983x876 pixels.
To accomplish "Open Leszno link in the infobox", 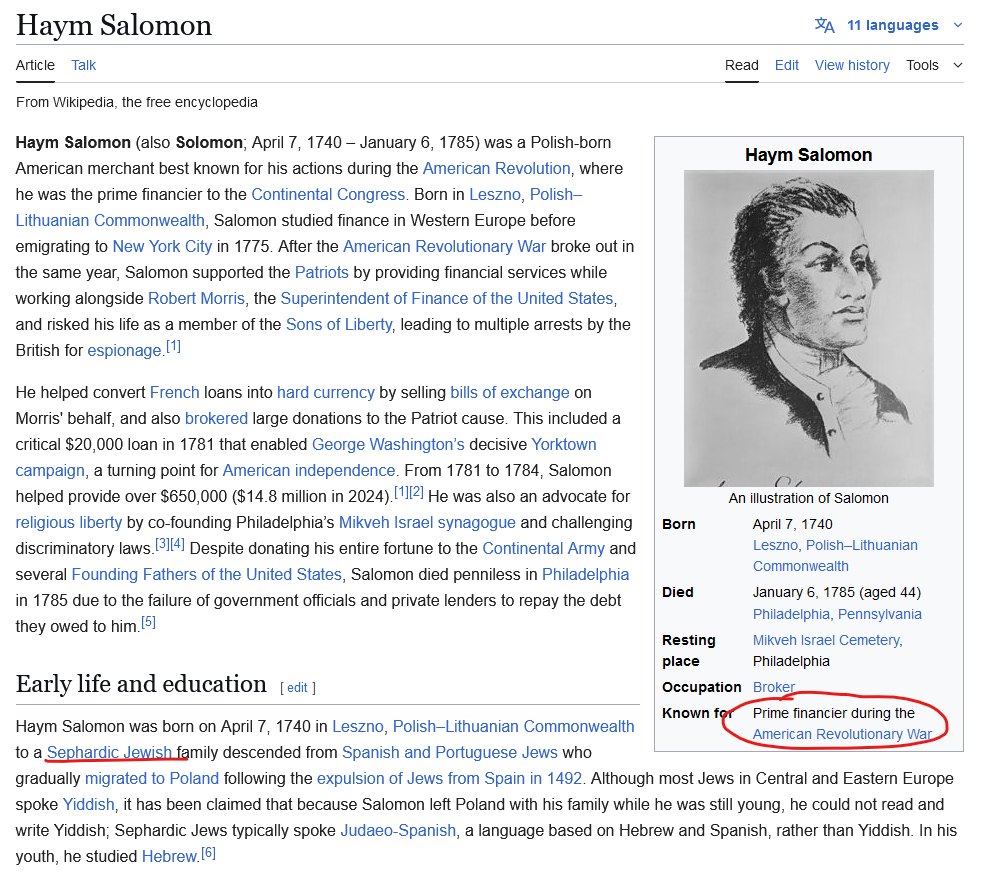I will click(x=775, y=546).
